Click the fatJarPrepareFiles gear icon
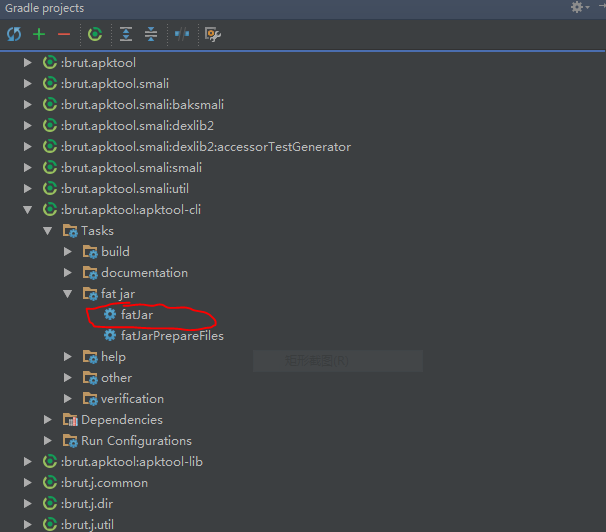The height and width of the screenshot is (532, 606). [110, 335]
